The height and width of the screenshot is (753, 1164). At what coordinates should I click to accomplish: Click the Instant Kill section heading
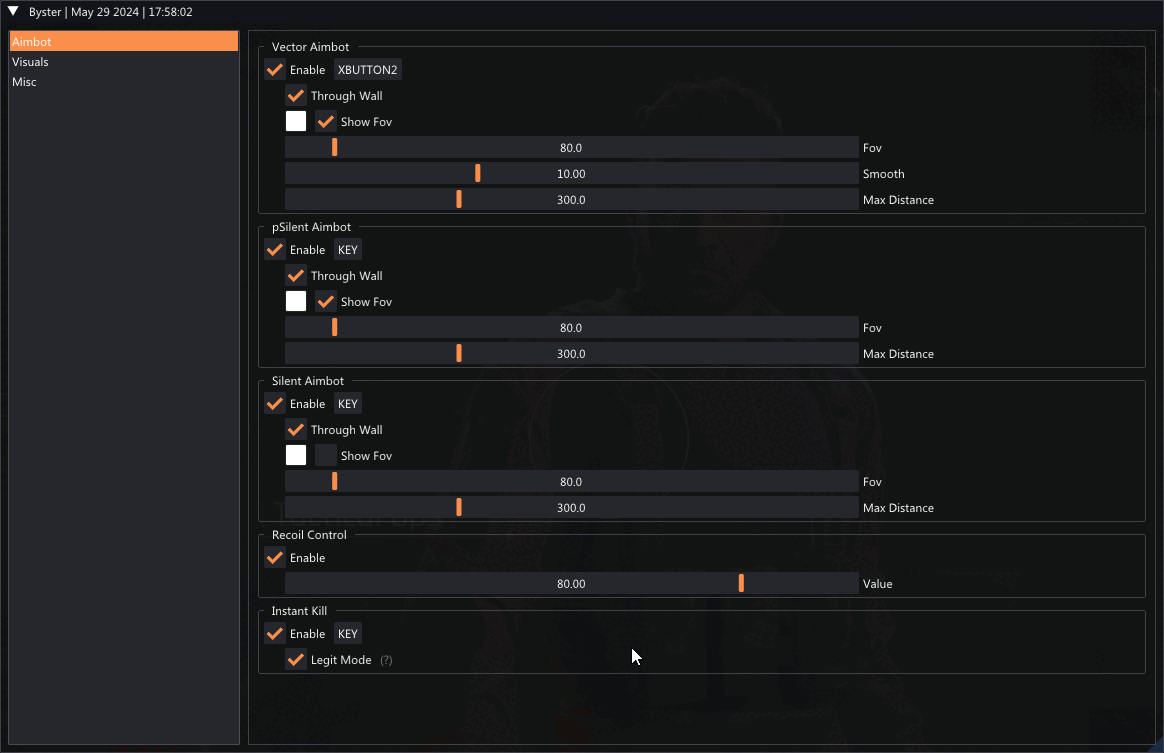pos(299,610)
